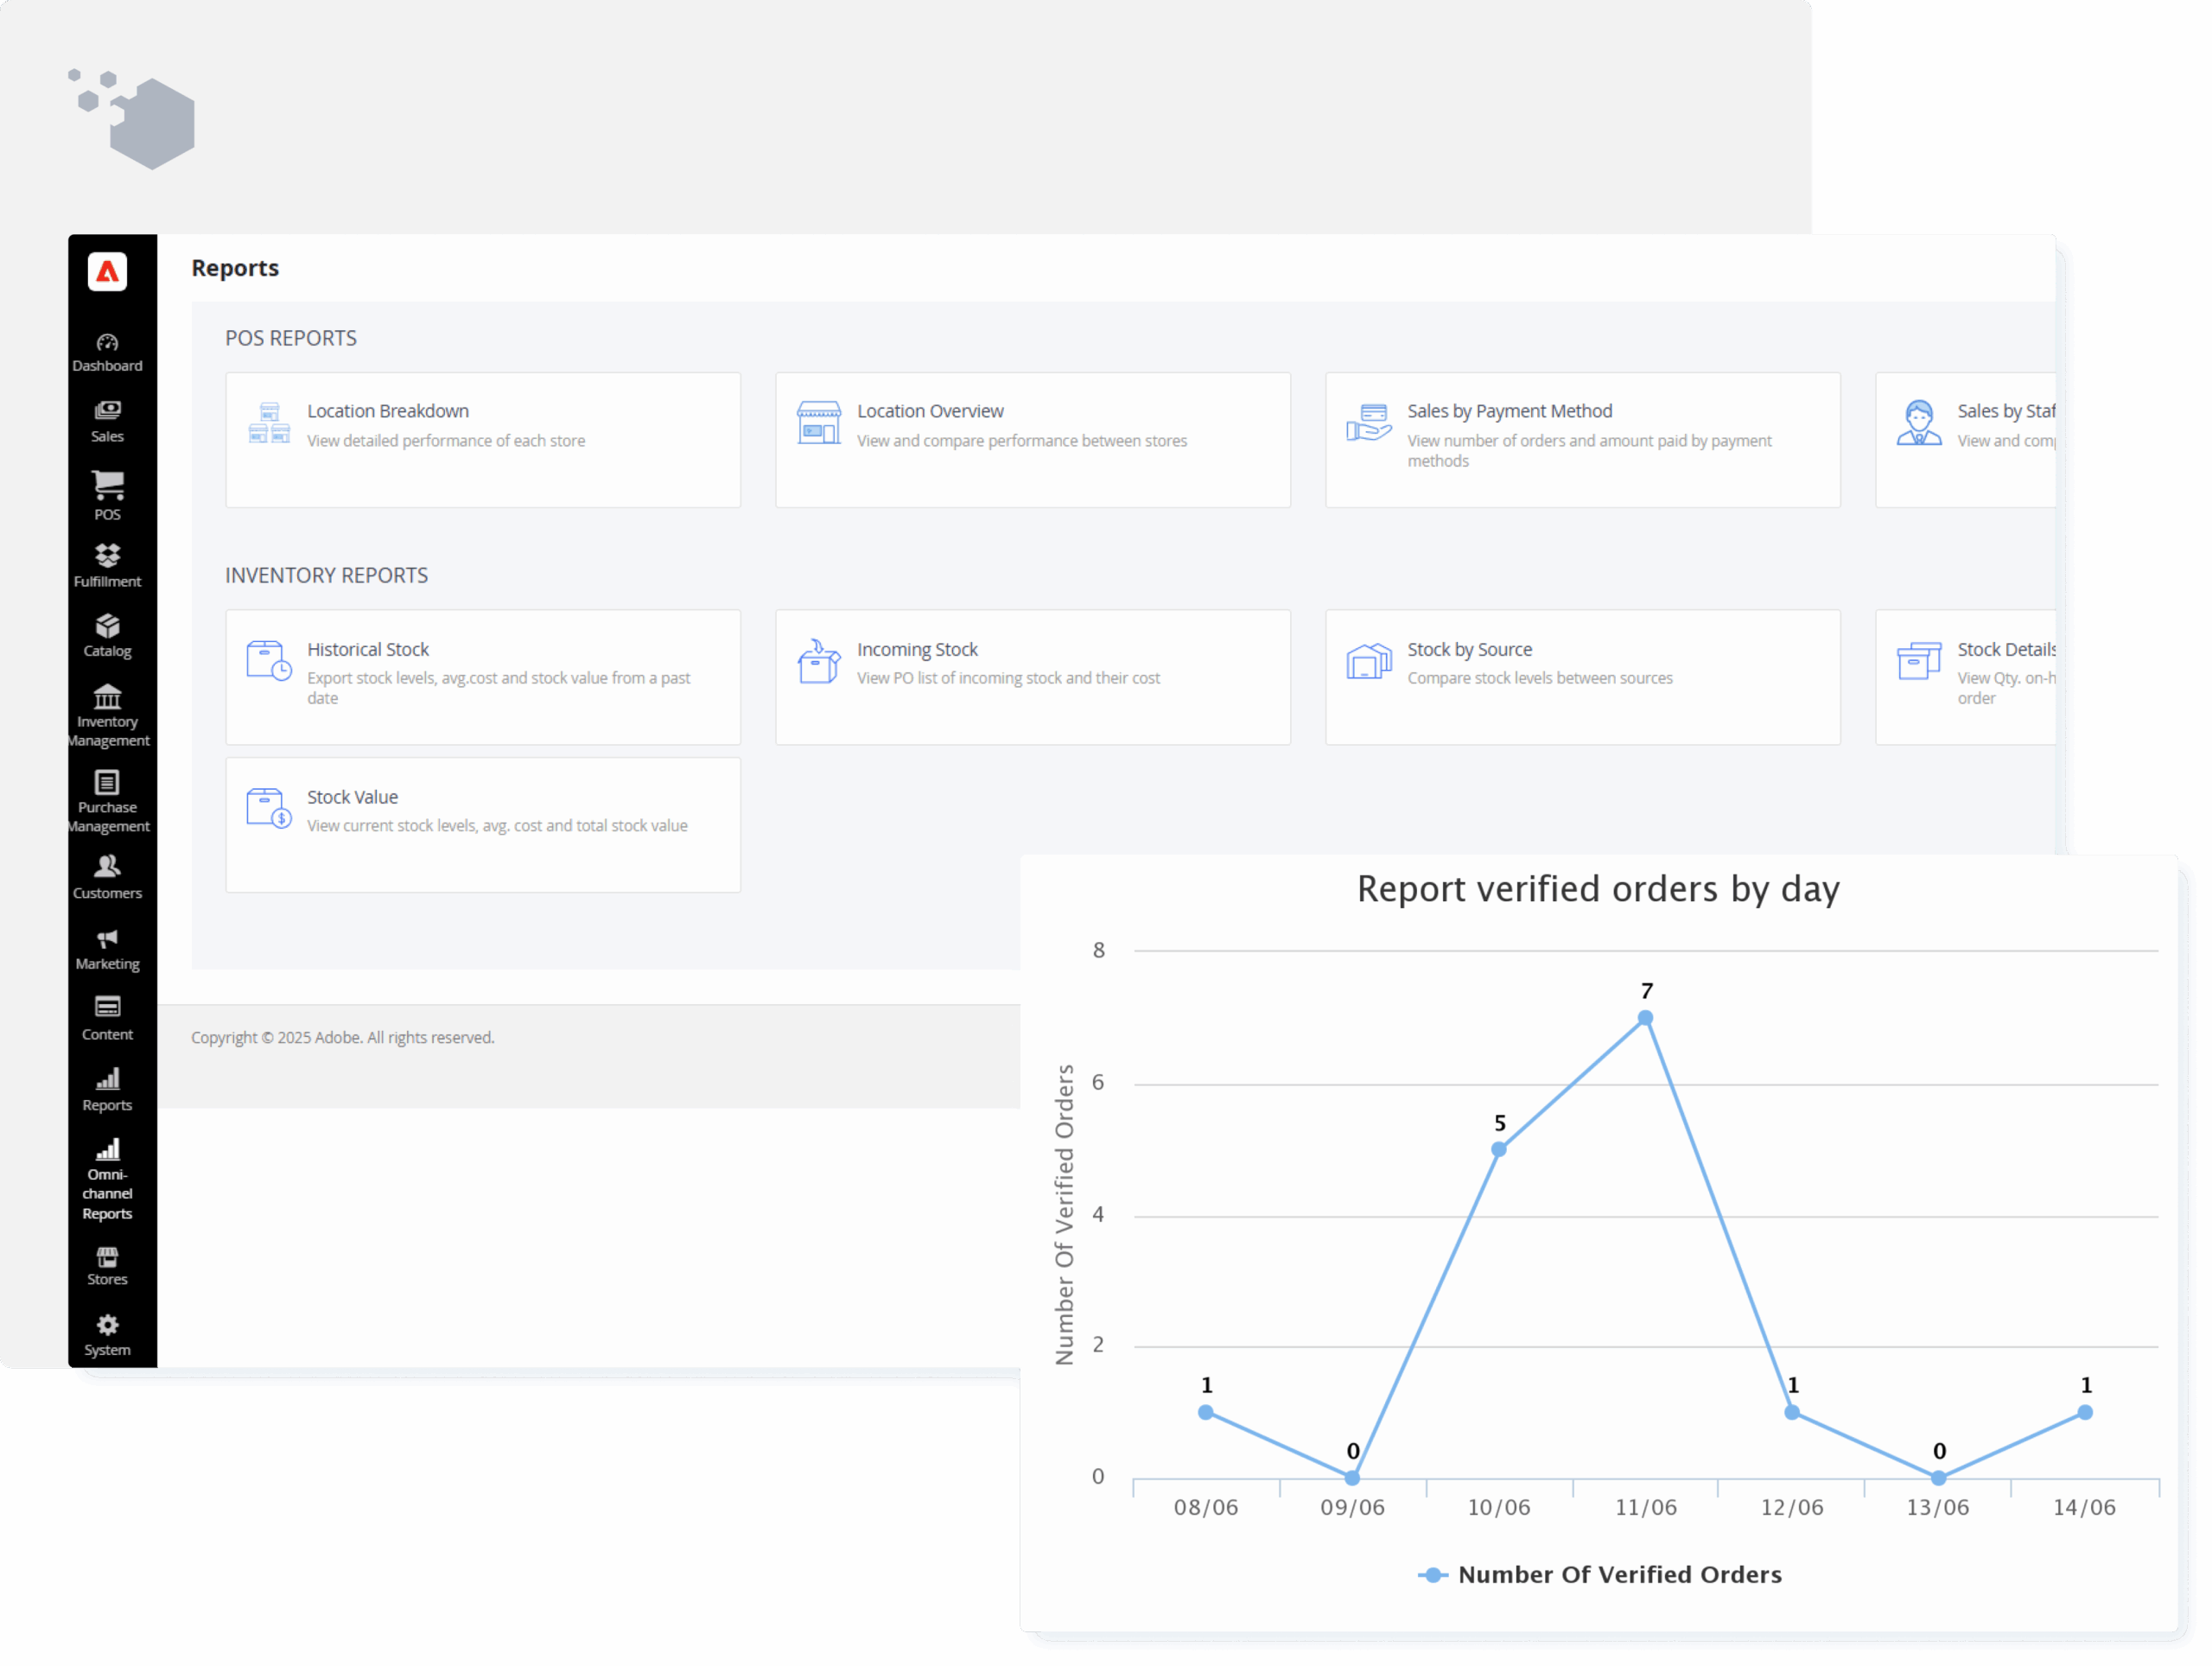Click the Incoming Stock box icon

820,663
